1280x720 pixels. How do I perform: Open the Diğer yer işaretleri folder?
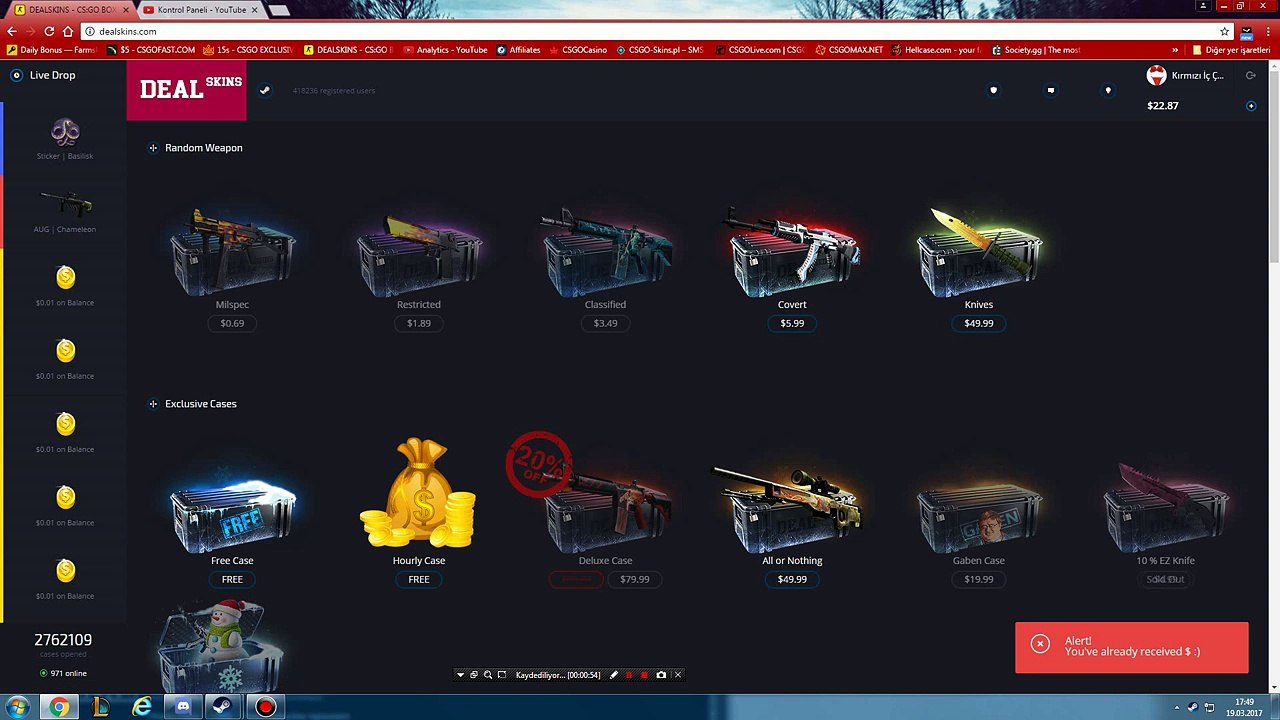1231,50
